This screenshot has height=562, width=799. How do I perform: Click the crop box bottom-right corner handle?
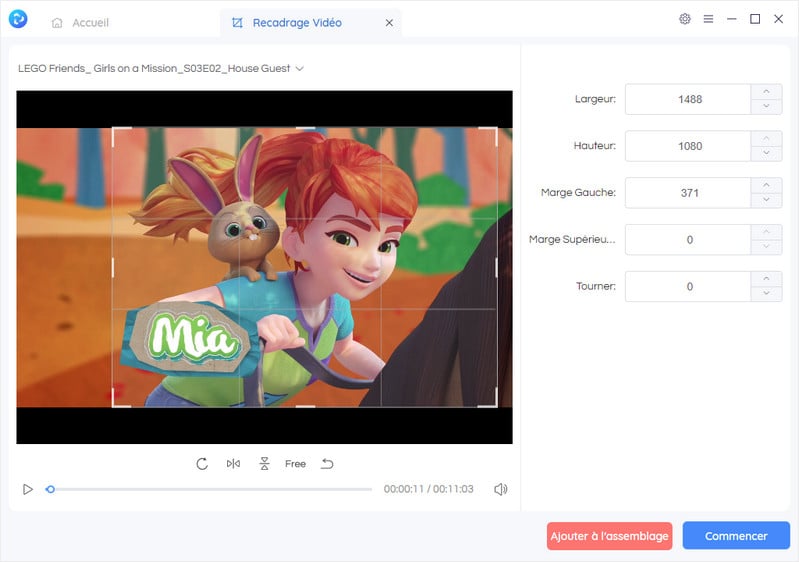(x=496, y=407)
